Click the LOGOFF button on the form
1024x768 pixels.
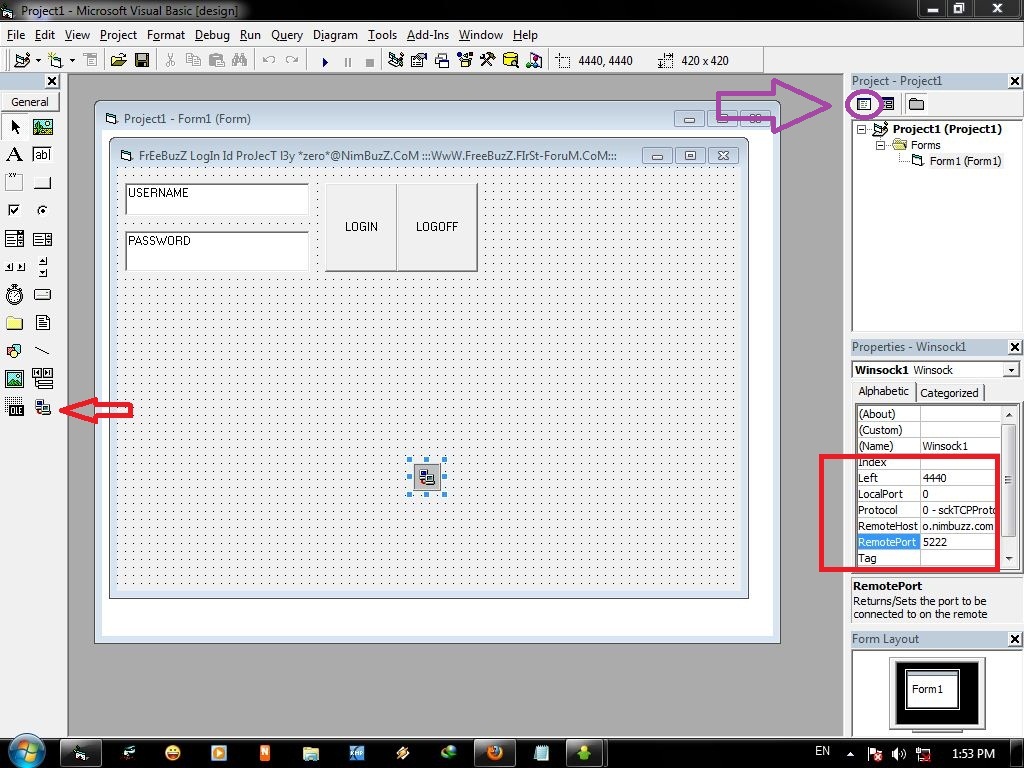pyautogui.click(x=437, y=227)
